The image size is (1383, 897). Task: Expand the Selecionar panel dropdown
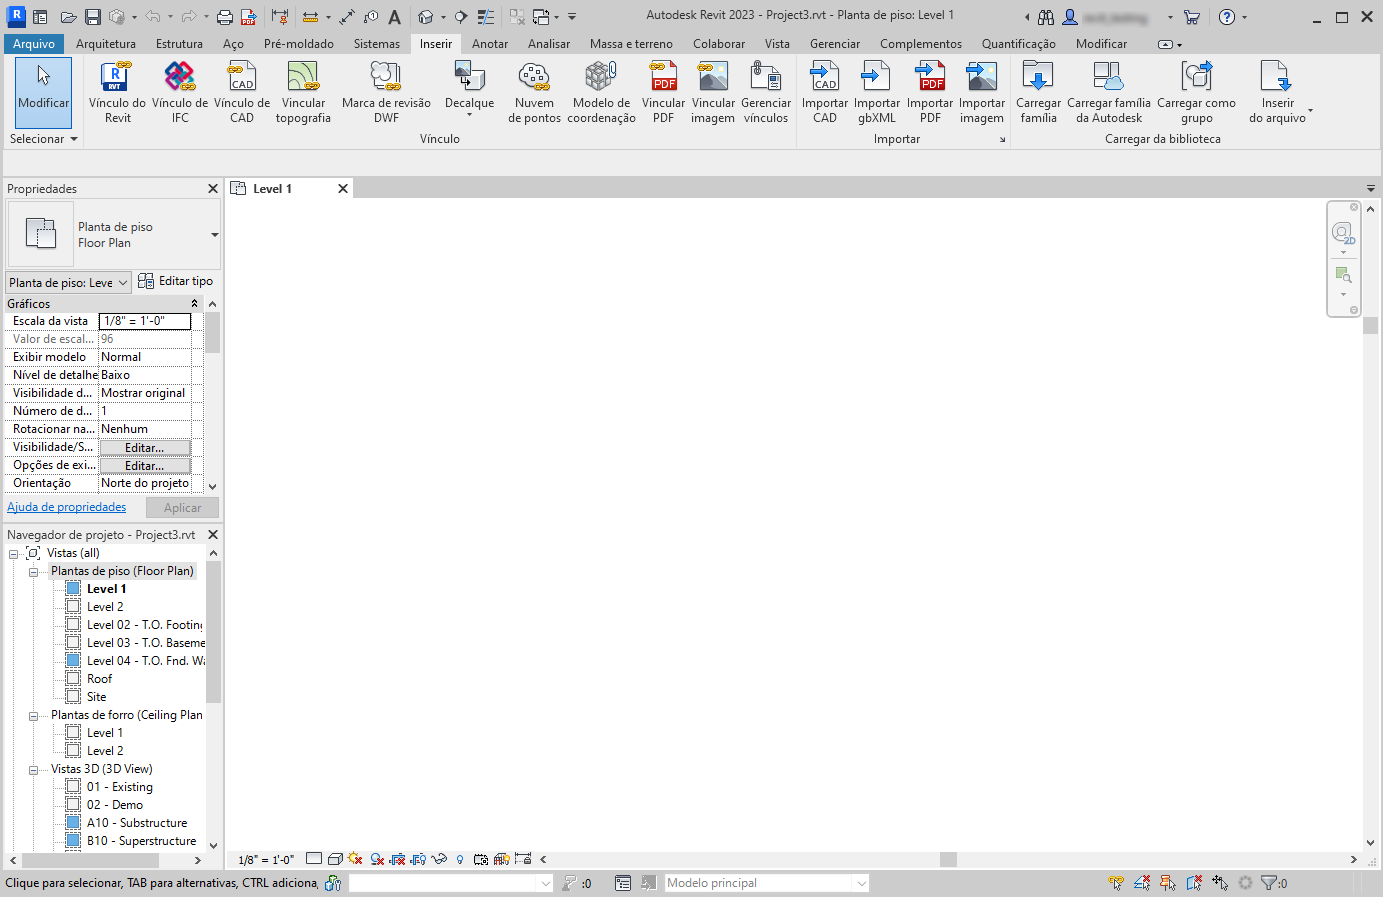(44, 139)
